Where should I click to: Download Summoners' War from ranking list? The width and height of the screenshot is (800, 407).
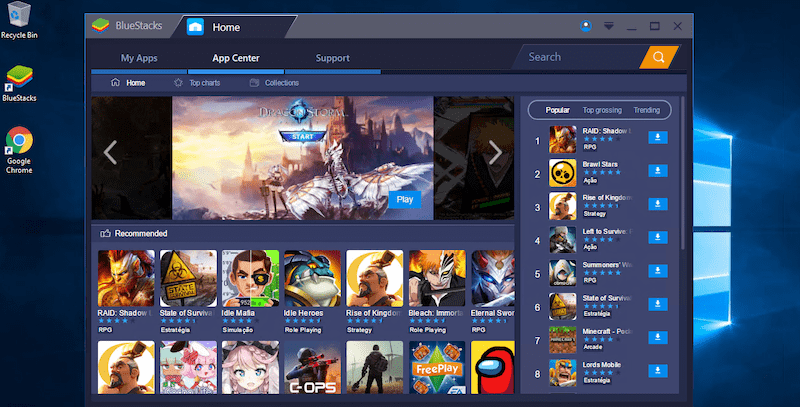coord(658,271)
